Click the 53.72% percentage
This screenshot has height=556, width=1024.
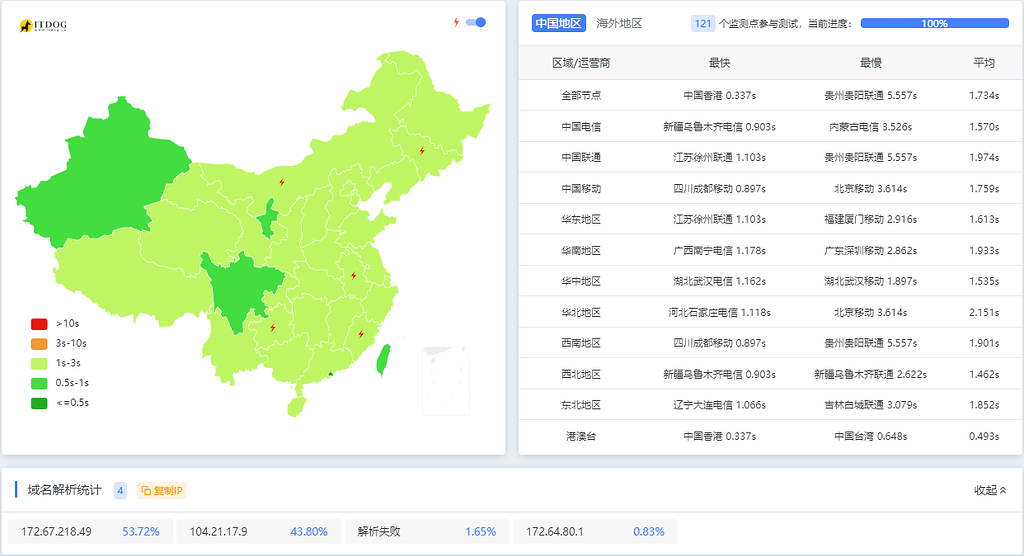141,532
